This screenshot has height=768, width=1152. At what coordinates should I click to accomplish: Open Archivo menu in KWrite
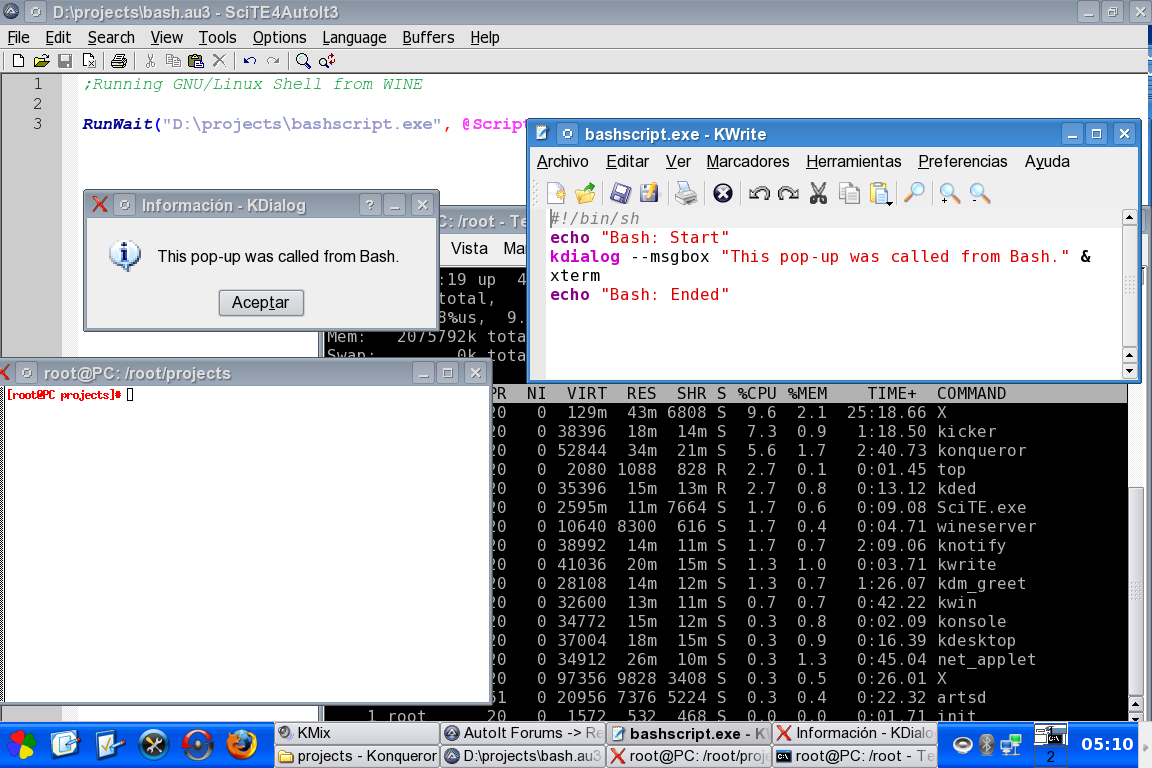point(562,162)
